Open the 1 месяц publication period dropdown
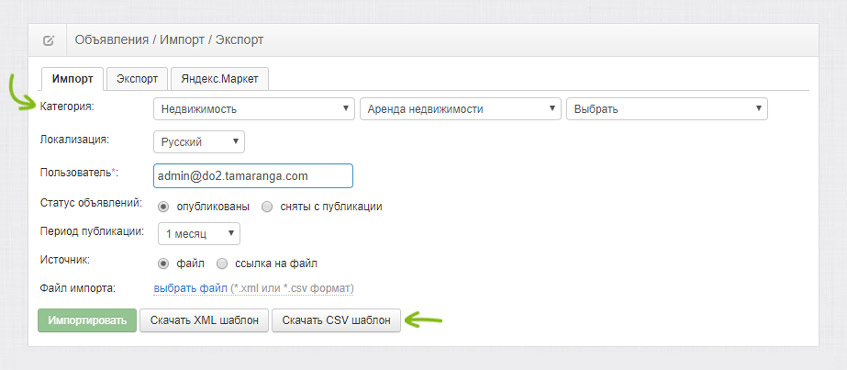Image resolution: width=847 pixels, height=370 pixels. point(199,234)
